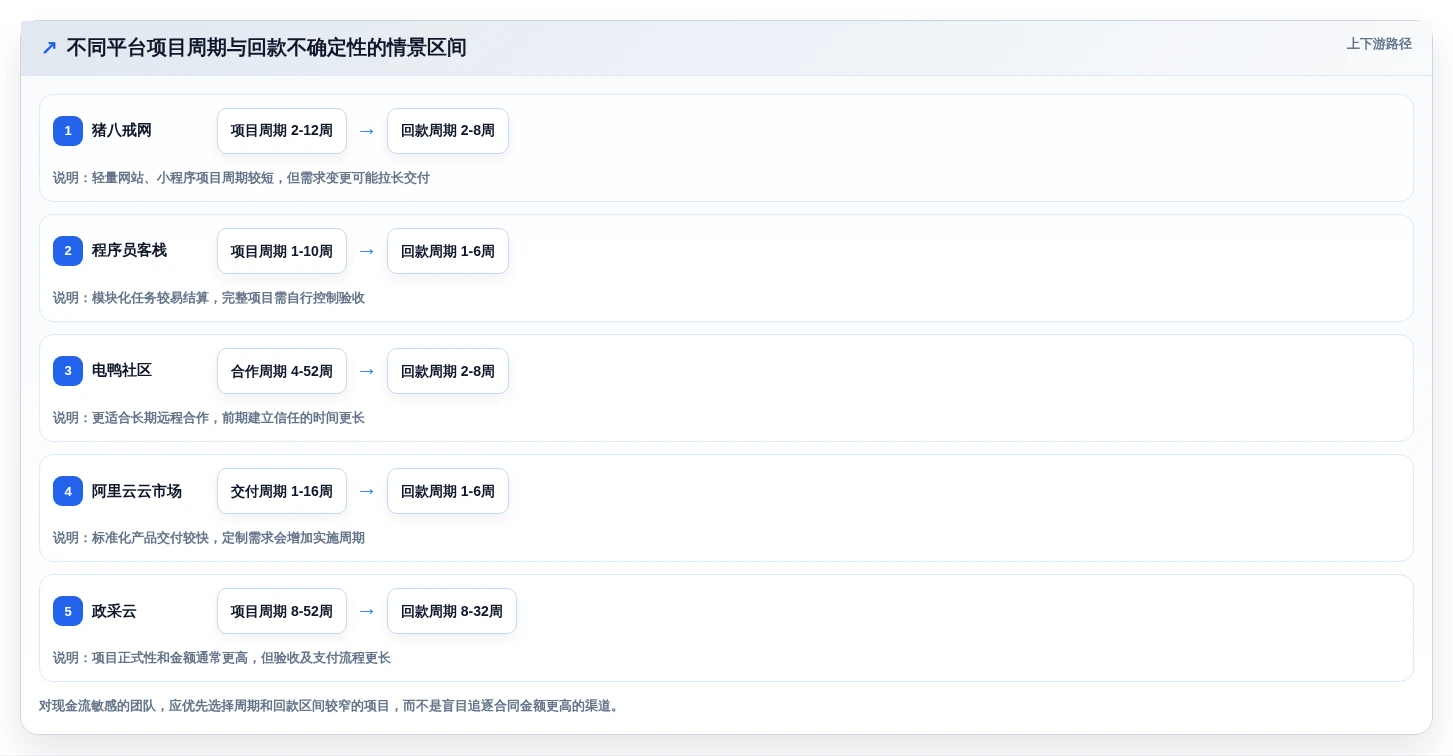1453x756 pixels.
Task: Click the heading 不同平台项目周期与回款不确定性的情景区间
Action: click(266, 48)
